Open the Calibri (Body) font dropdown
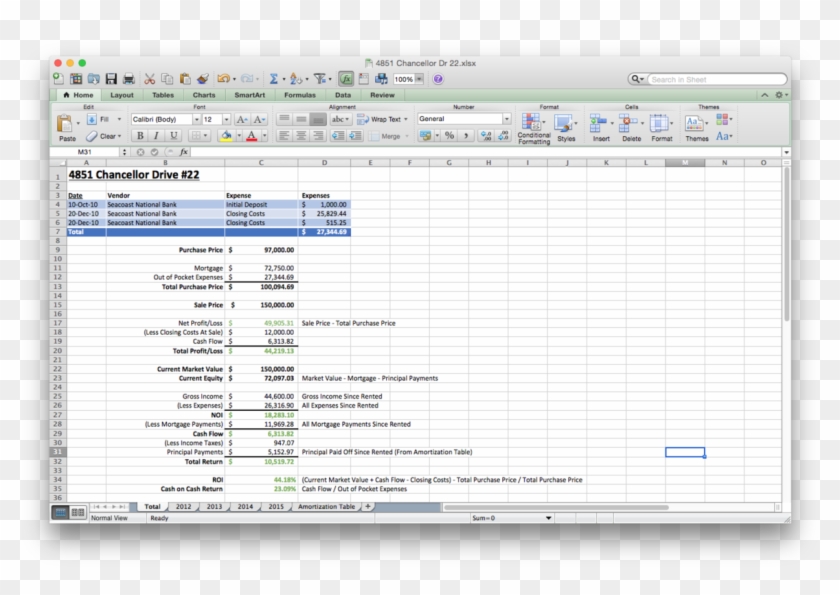The width and height of the screenshot is (840, 595). click(x=166, y=119)
